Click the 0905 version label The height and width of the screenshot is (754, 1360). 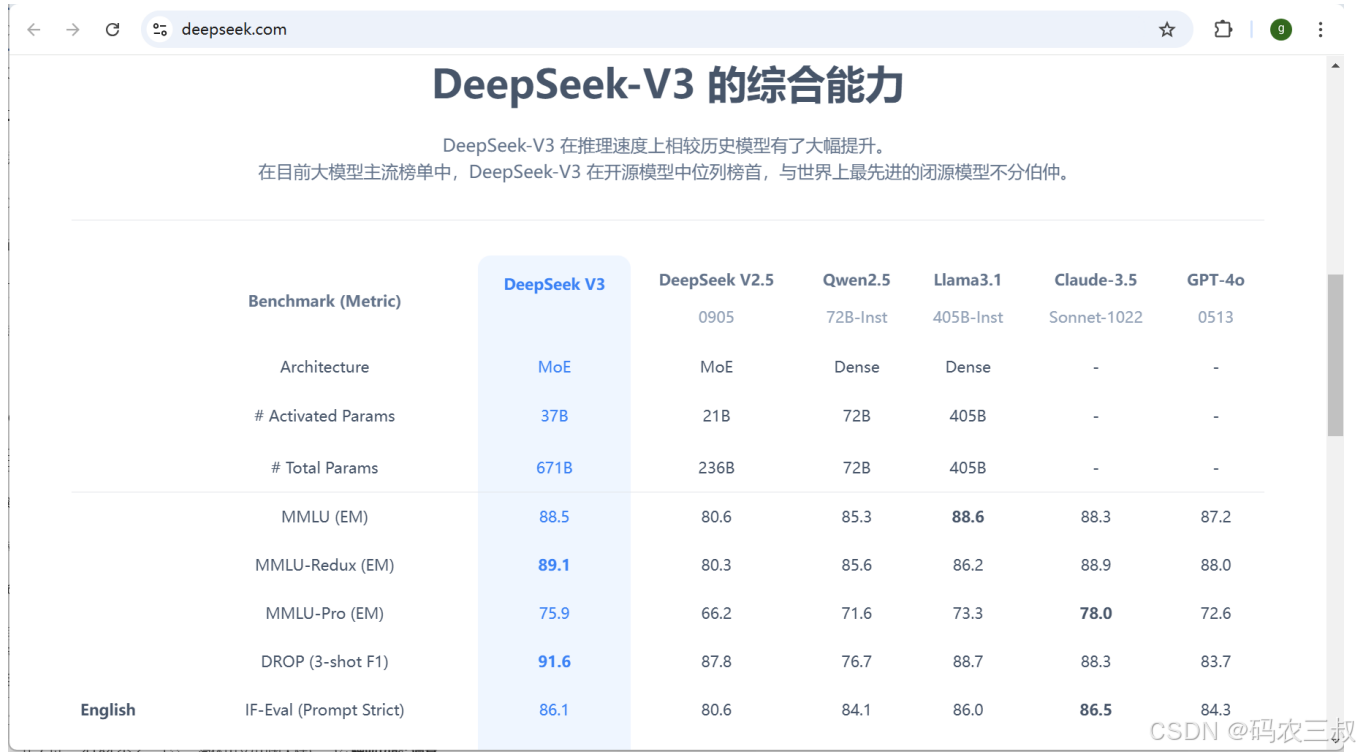tap(716, 317)
